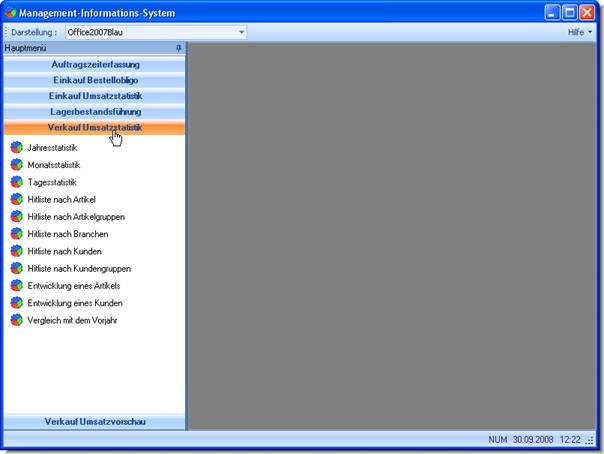The width and height of the screenshot is (604, 454).
Task: Click the icon beside Entwicklung eines Artikels
Action: (x=17, y=286)
